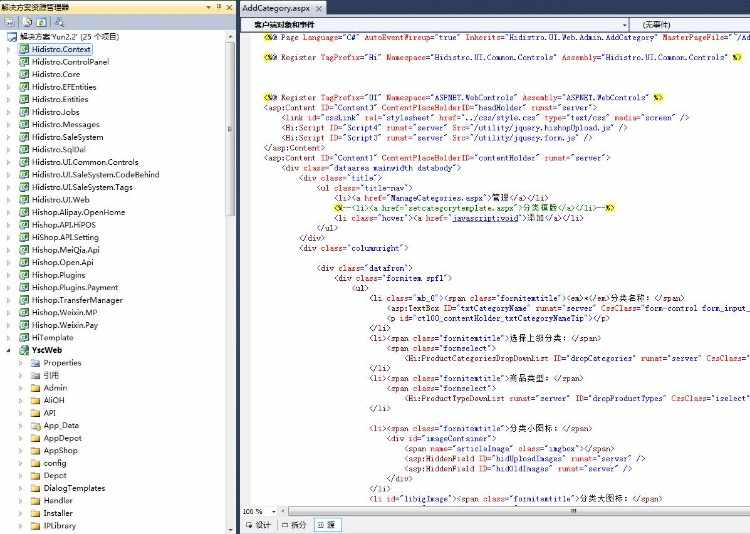
Task: Select Hishop.Open.Api project
Action: (x=63, y=262)
